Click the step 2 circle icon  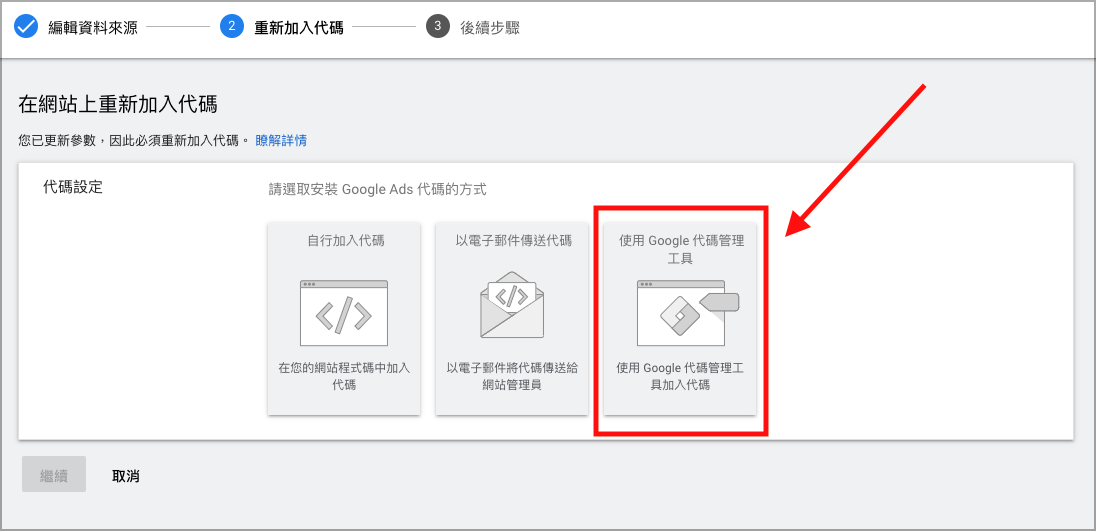[x=231, y=27]
